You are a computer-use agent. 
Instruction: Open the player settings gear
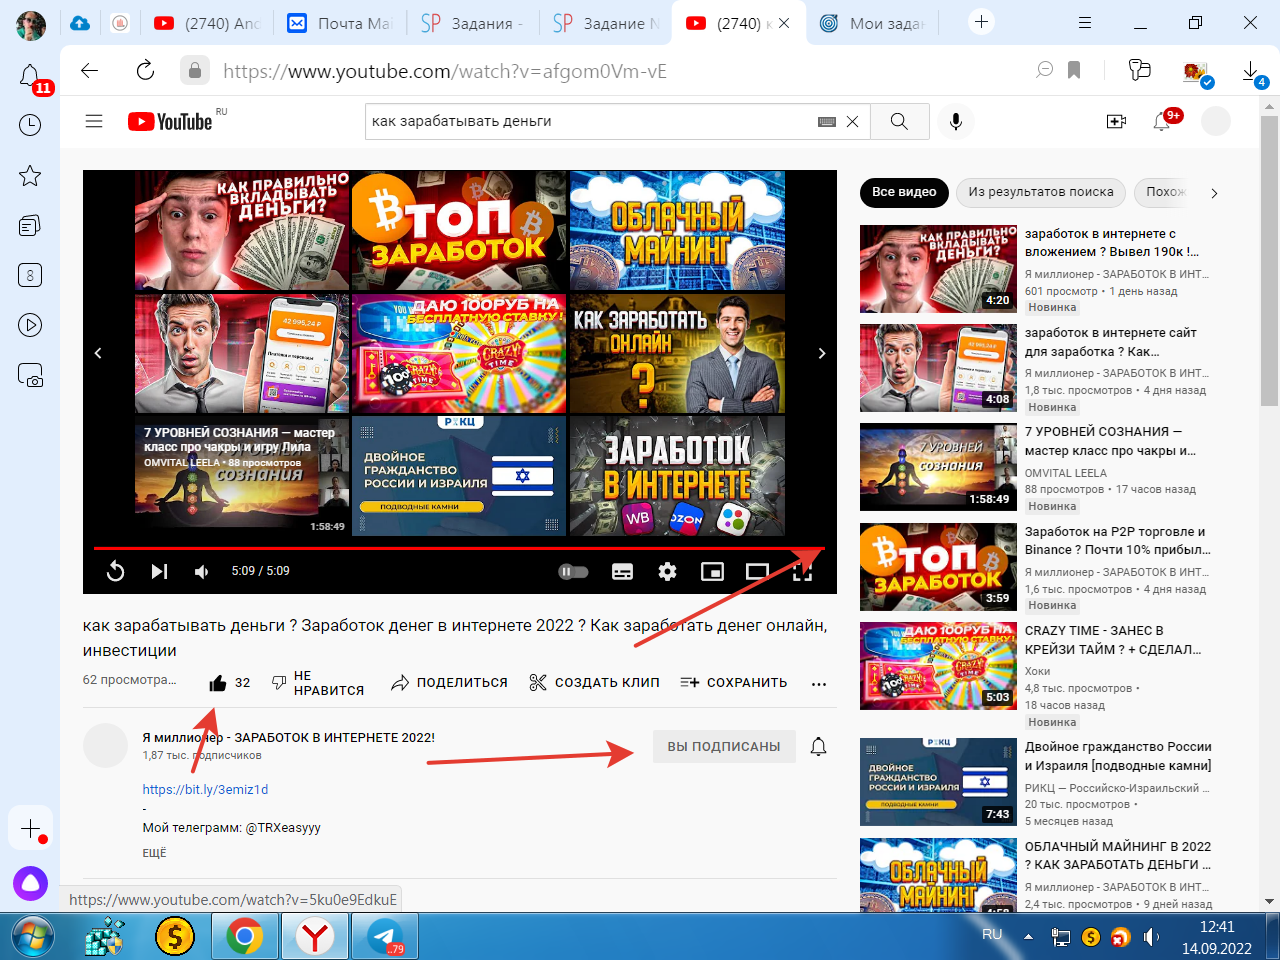coord(667,571)
